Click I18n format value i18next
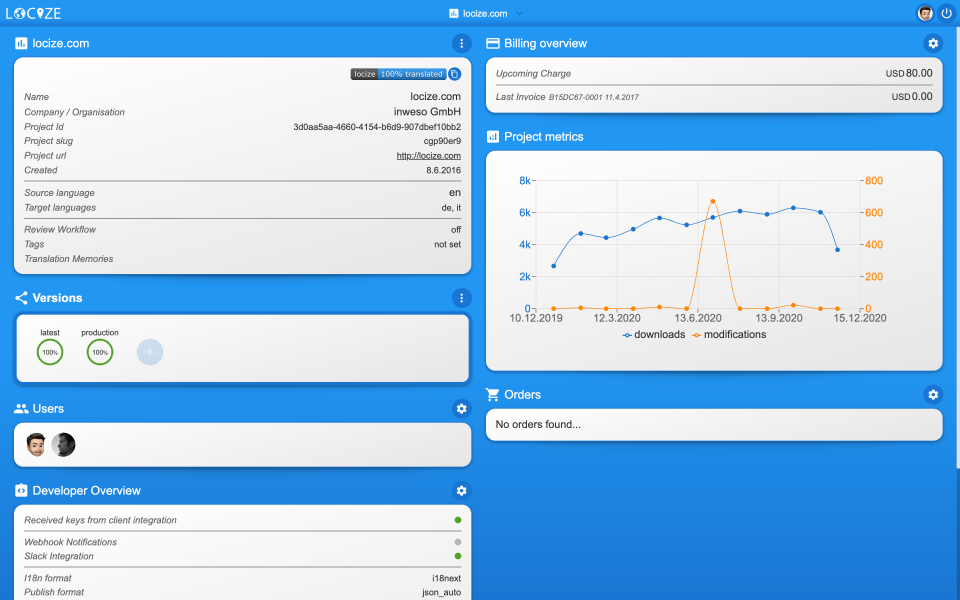The image size is (960, 600). coord(446,578)
